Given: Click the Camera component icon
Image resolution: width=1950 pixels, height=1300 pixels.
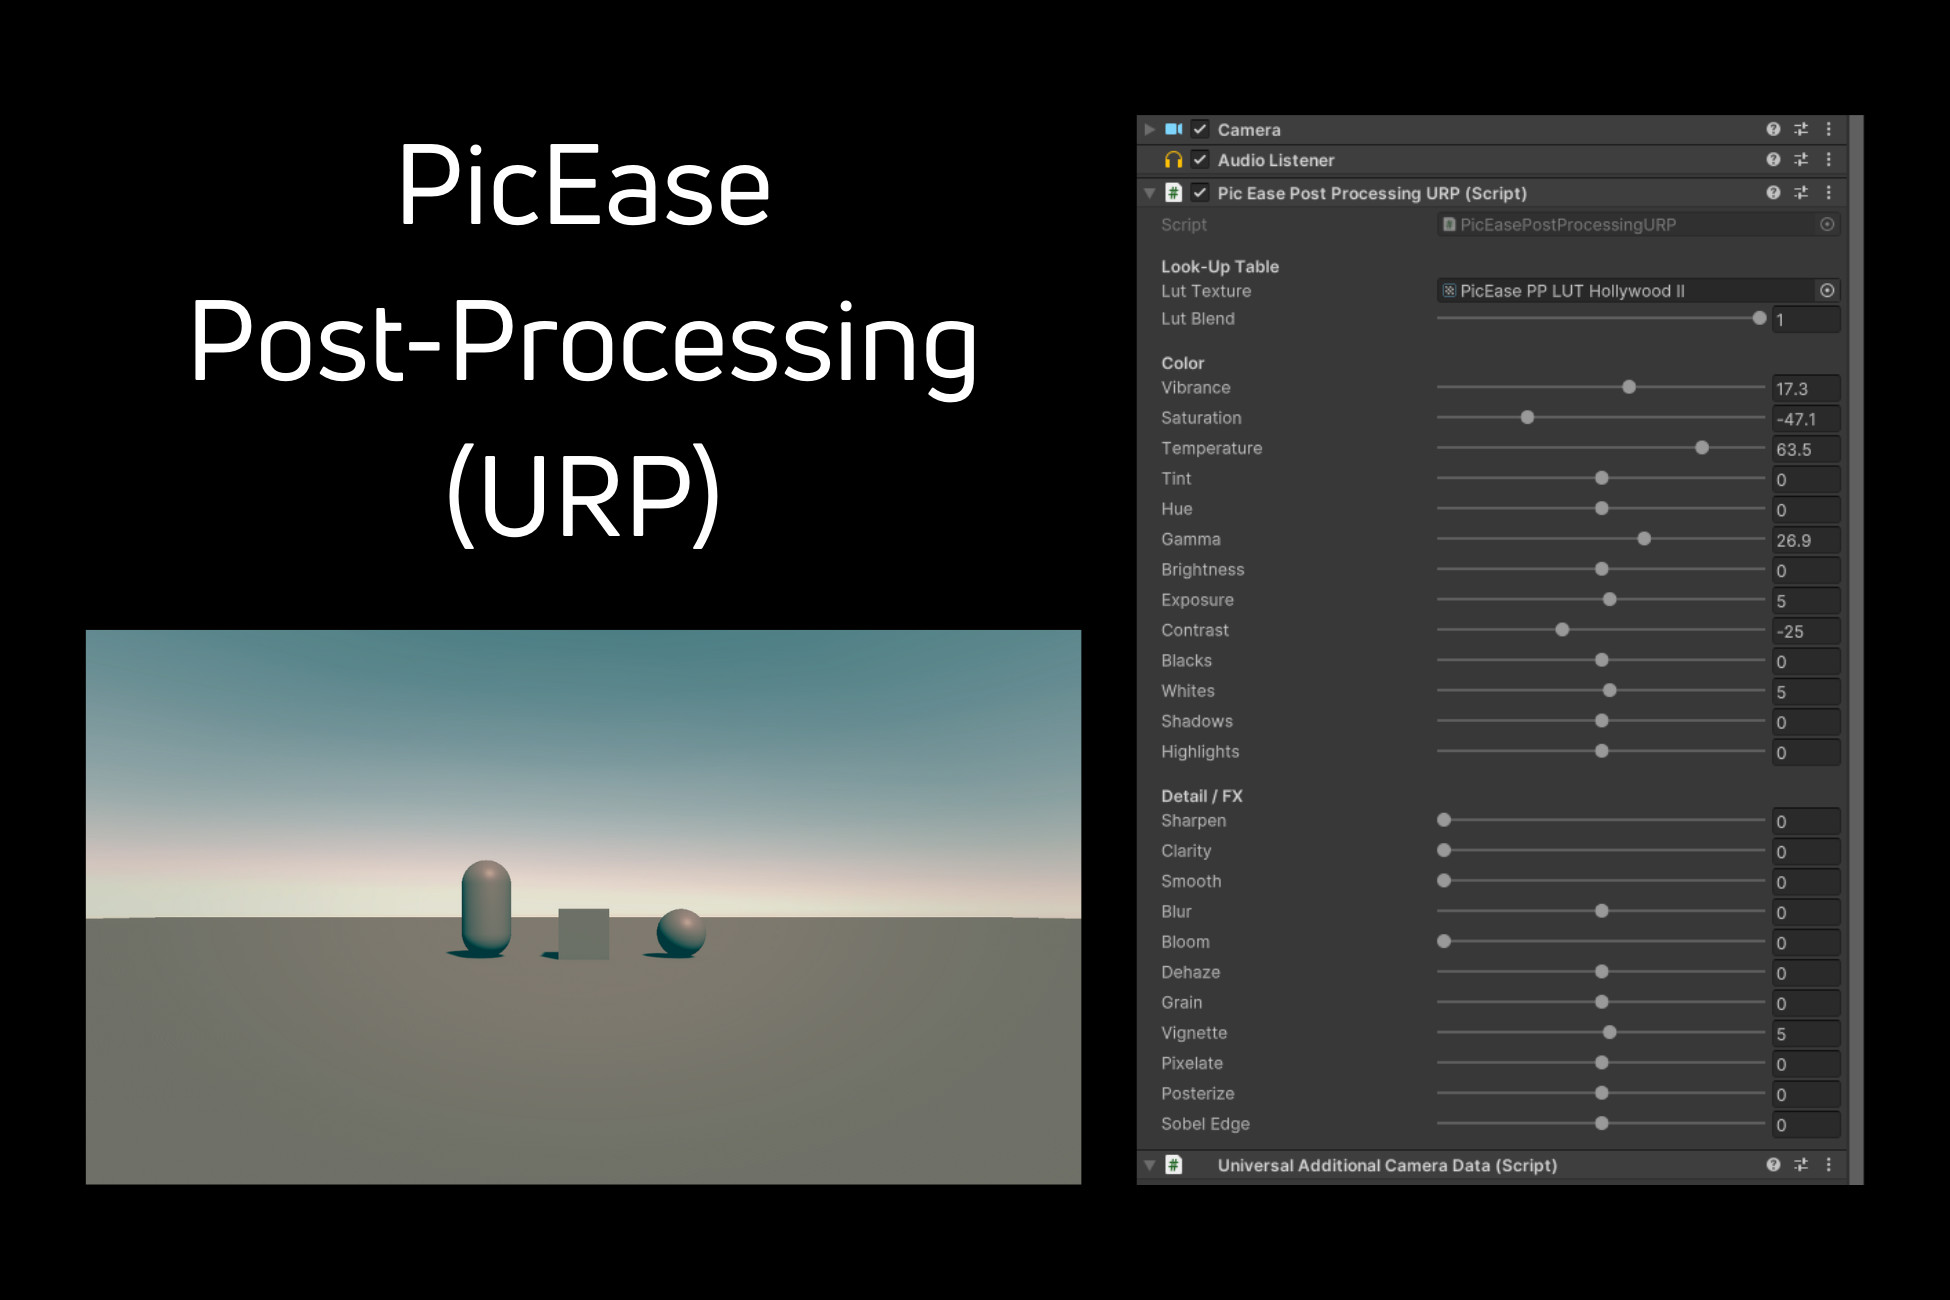Looking at the screenshot, I should [x=1175, y=129].
